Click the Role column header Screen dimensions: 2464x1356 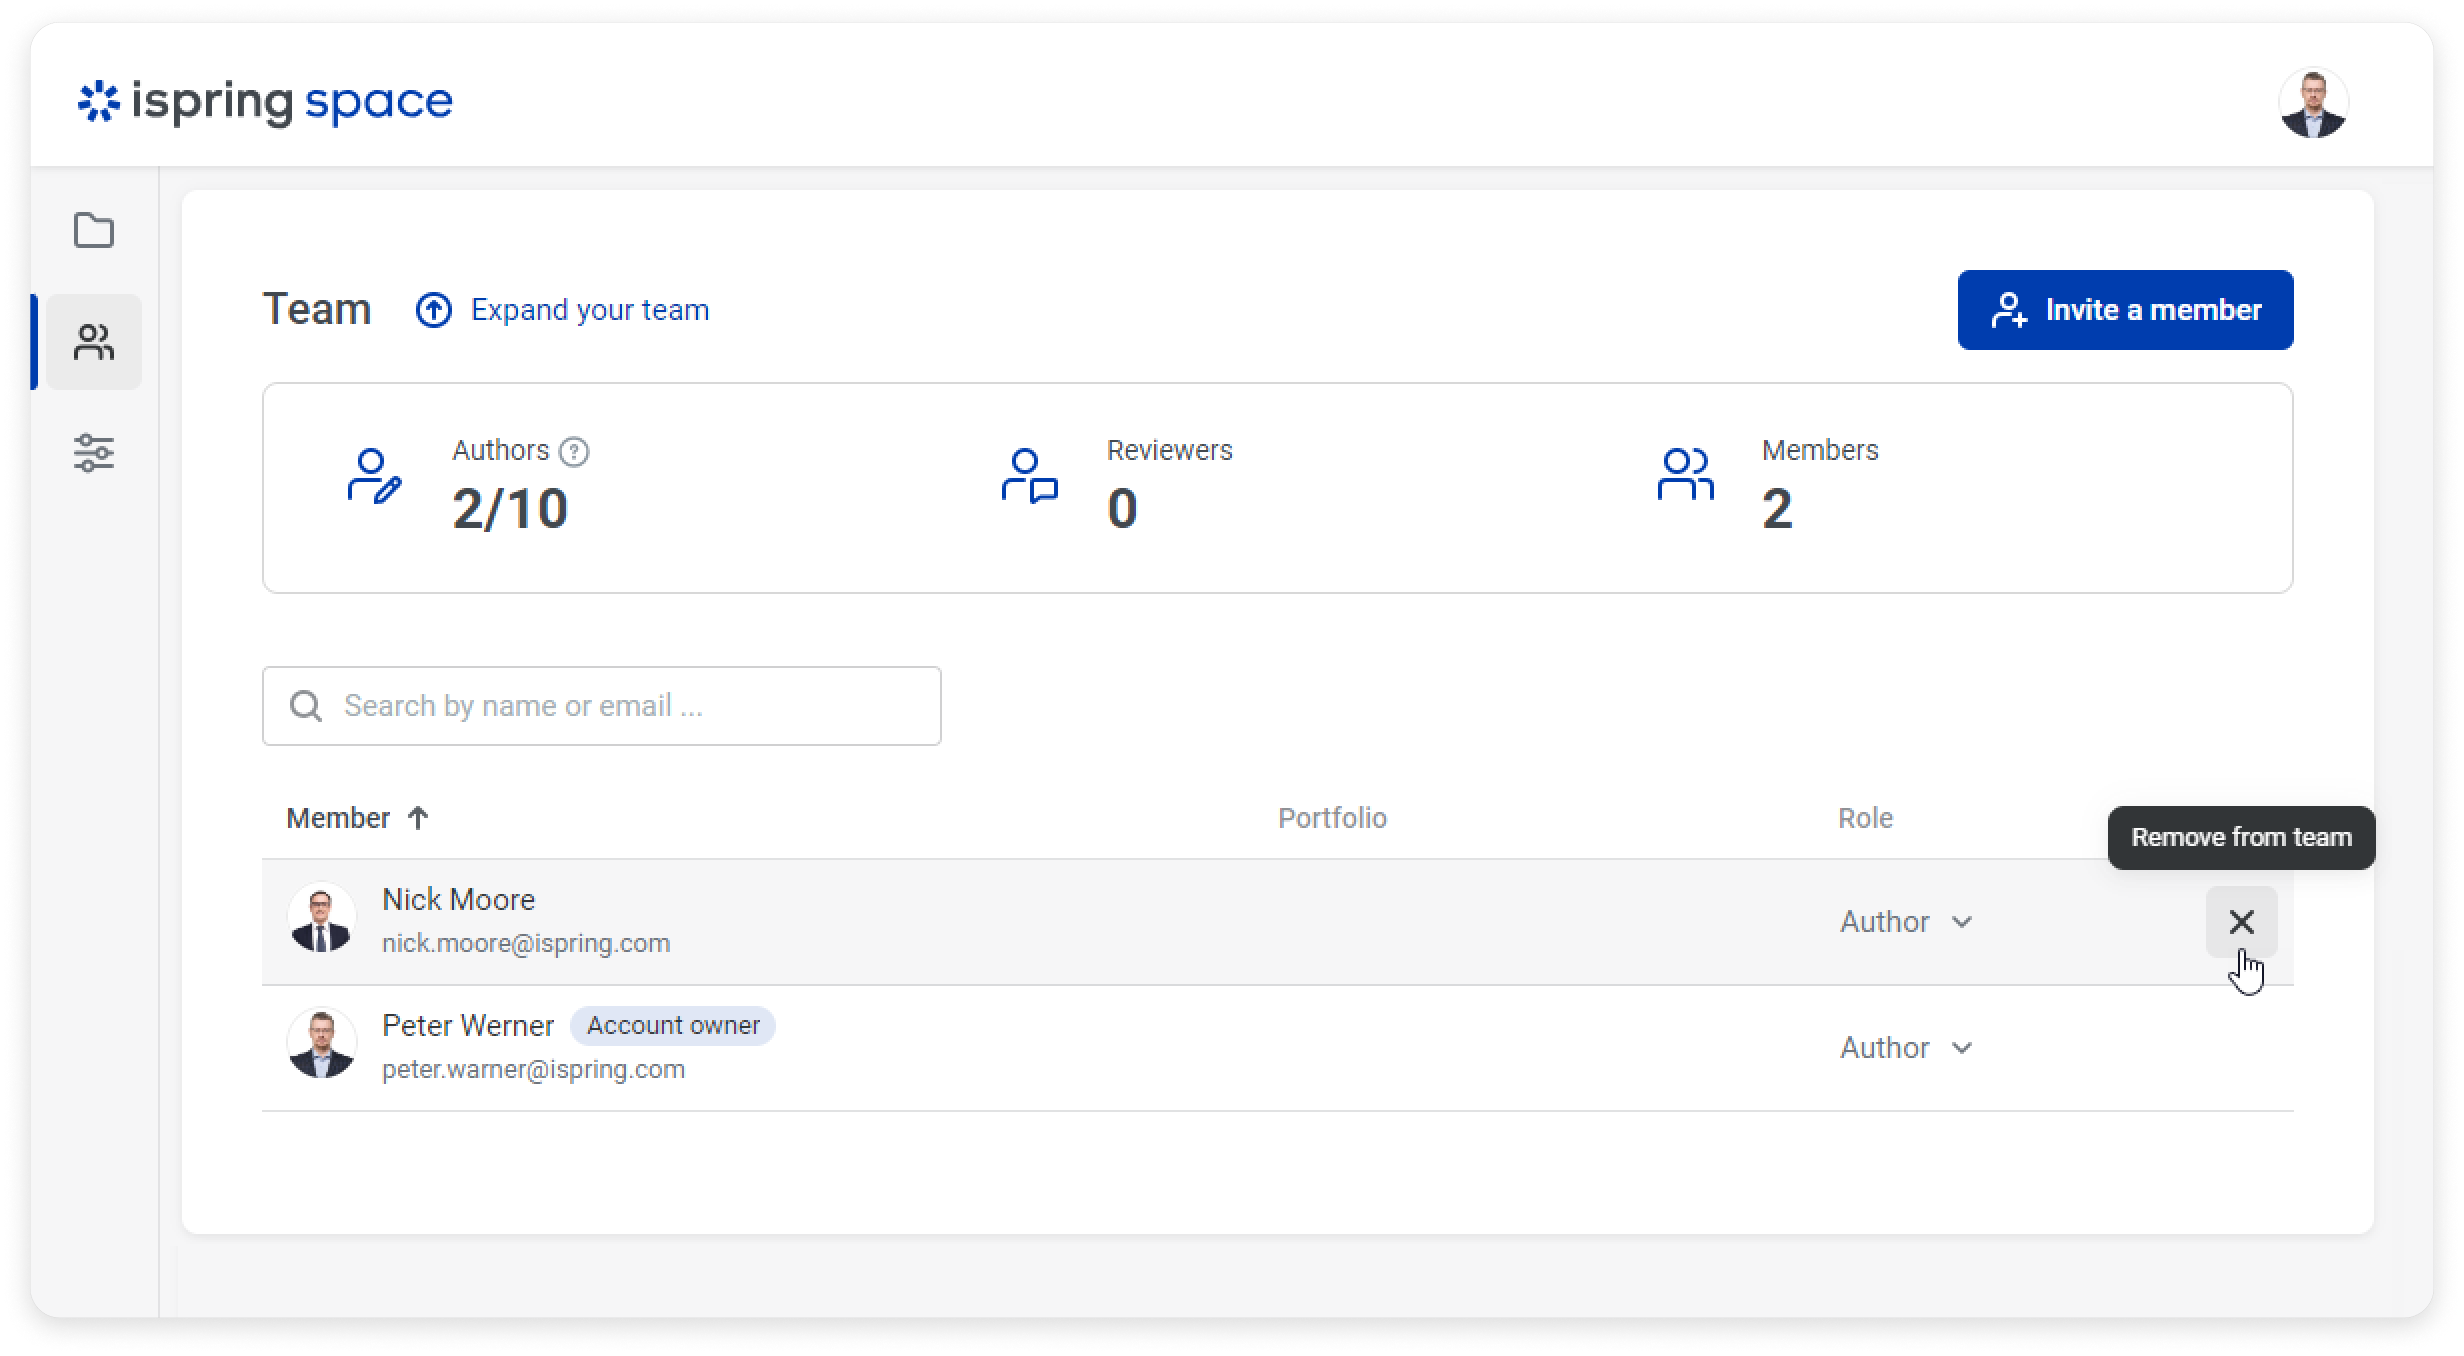pyautogui.click(x=1865, y=818)
